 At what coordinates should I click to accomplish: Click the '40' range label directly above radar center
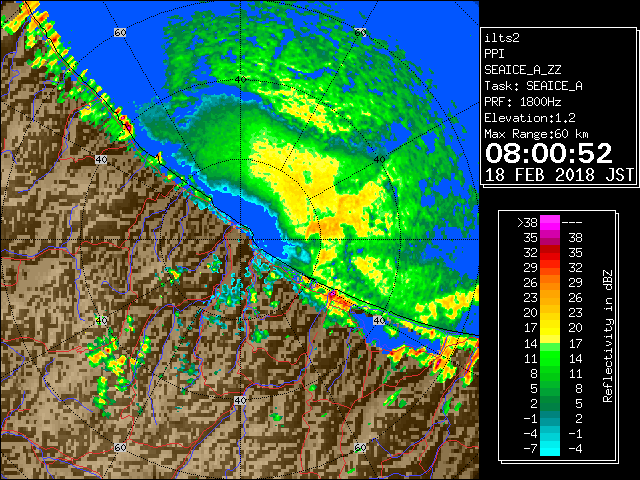(x=240, y=80)
